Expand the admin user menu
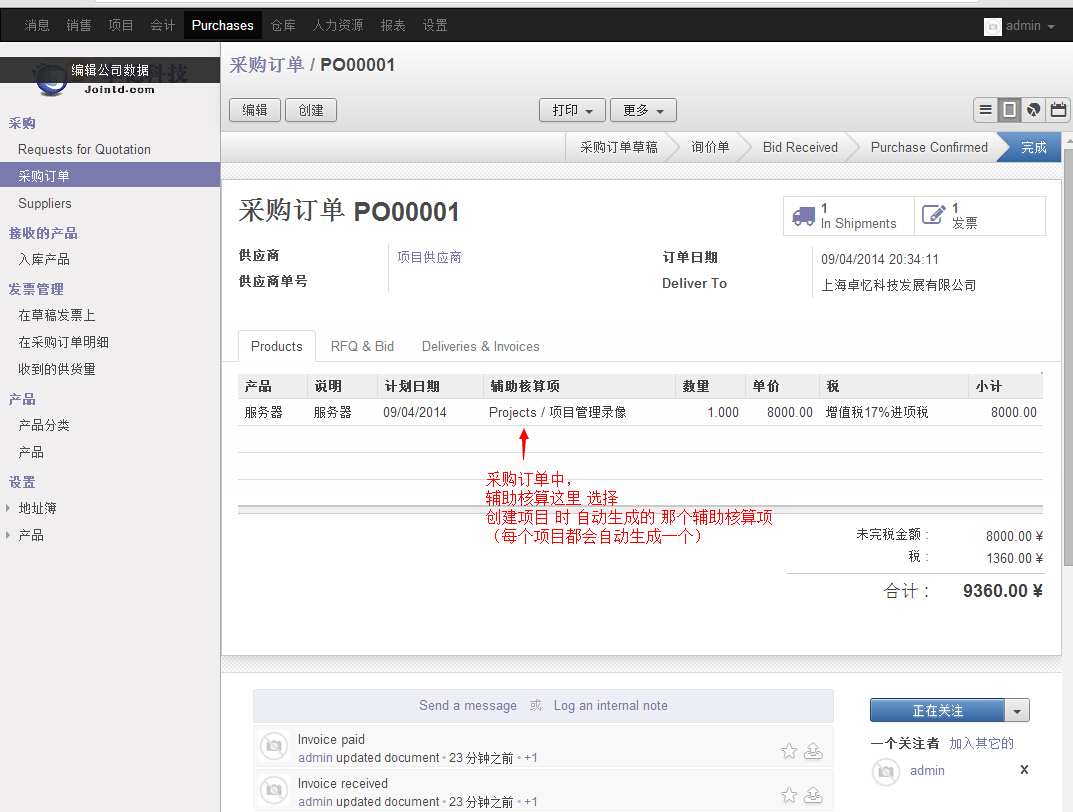Image resolution: width=1073 pixels, height=812 pixels. (x=1020, y=26)
